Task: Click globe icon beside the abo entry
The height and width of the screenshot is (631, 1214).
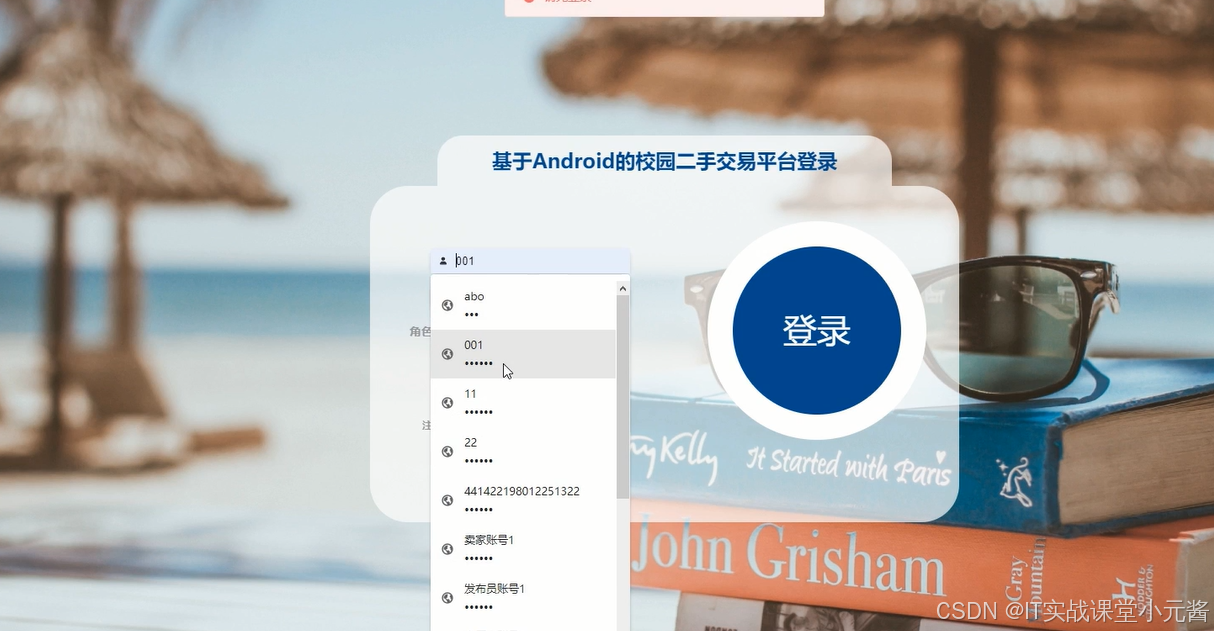Action: pyautogui.click(x=447, y=305)
